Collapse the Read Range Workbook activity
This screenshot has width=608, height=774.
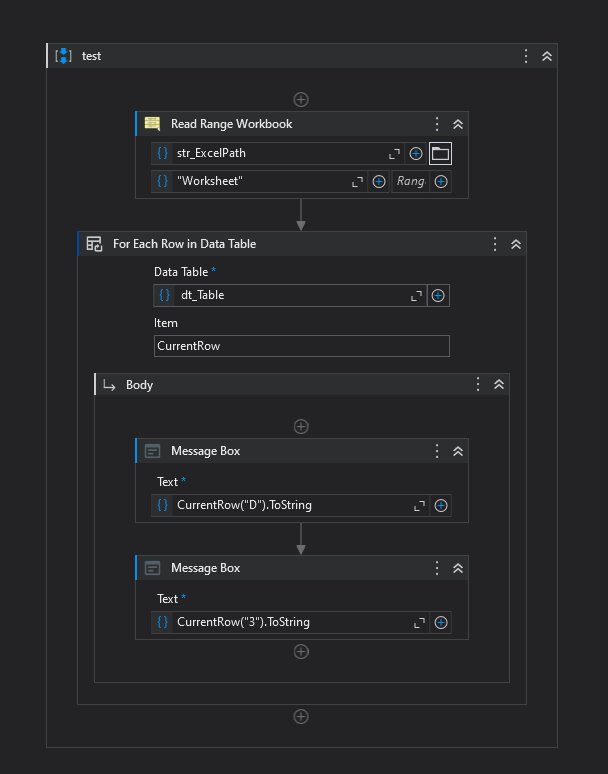click(458, 124)
